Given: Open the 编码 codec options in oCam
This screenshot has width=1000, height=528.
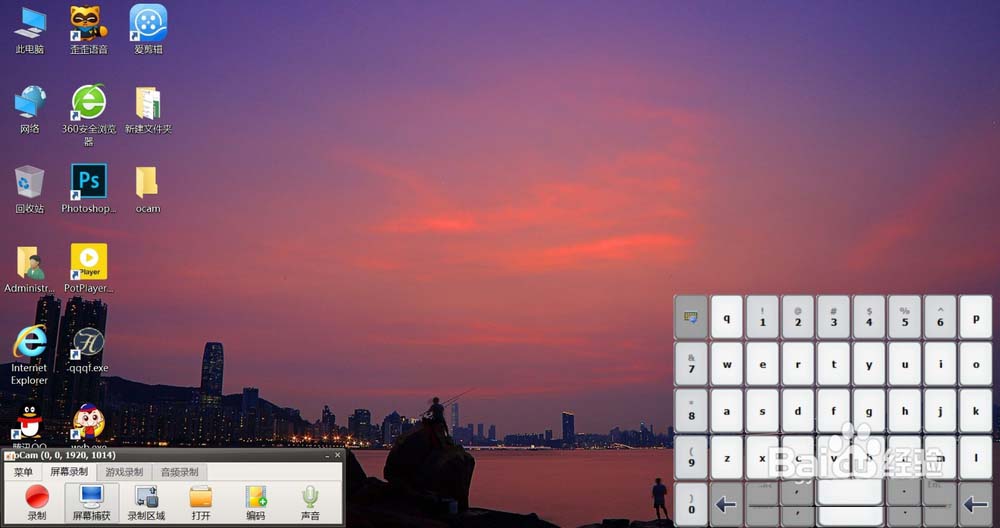Looking at the screenshot, I should pos(256,502).
